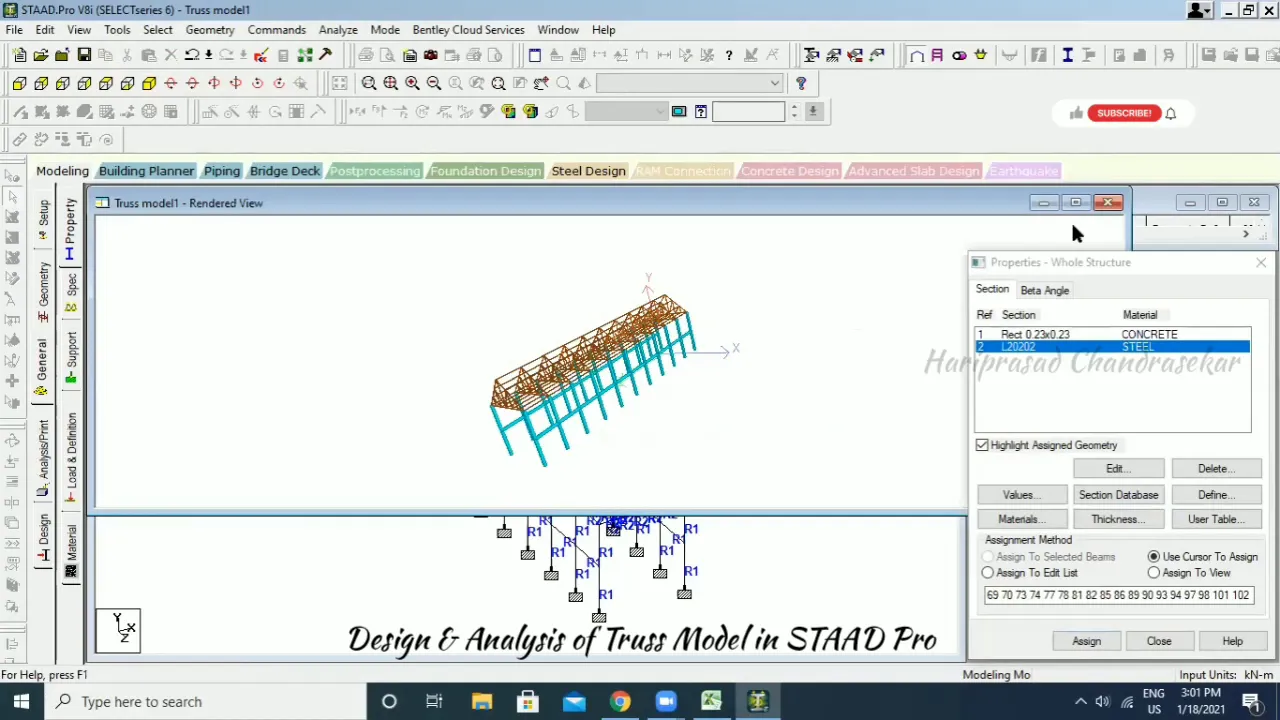This screenshot has width=1280, height=720.
Task: Select Assign To View radio button
Action: point(1154,573)
